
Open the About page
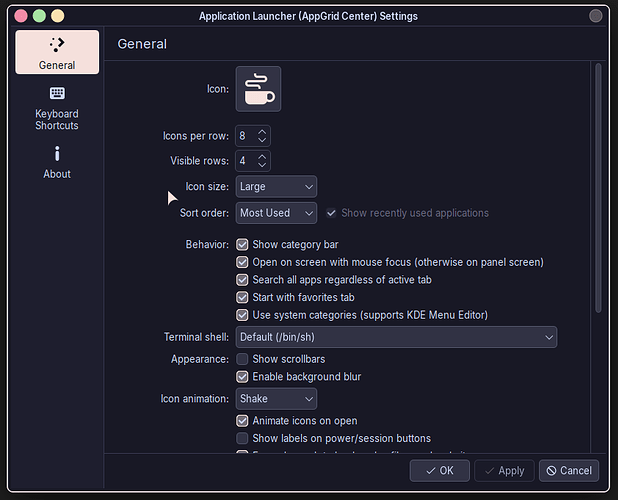point(57,161)
